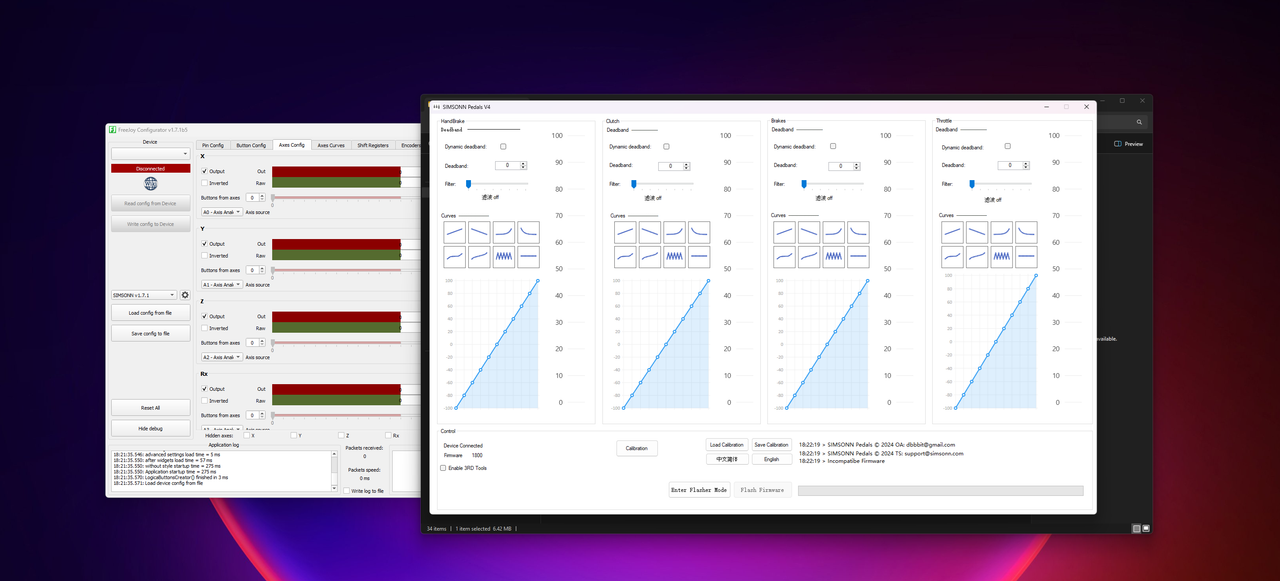Enable HandBrake Dynamic deadband checkbox
1280x581 pixels.
coord(503,146)
